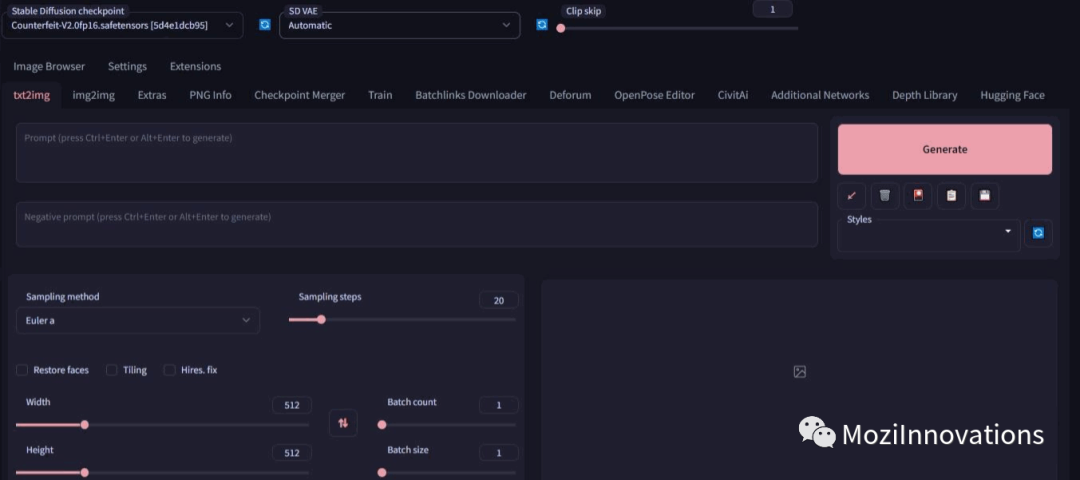Image resolution: width=1080 pixels, height=480 pixels.
Task: Open the Deforum tab
Action: pos(570,95)
